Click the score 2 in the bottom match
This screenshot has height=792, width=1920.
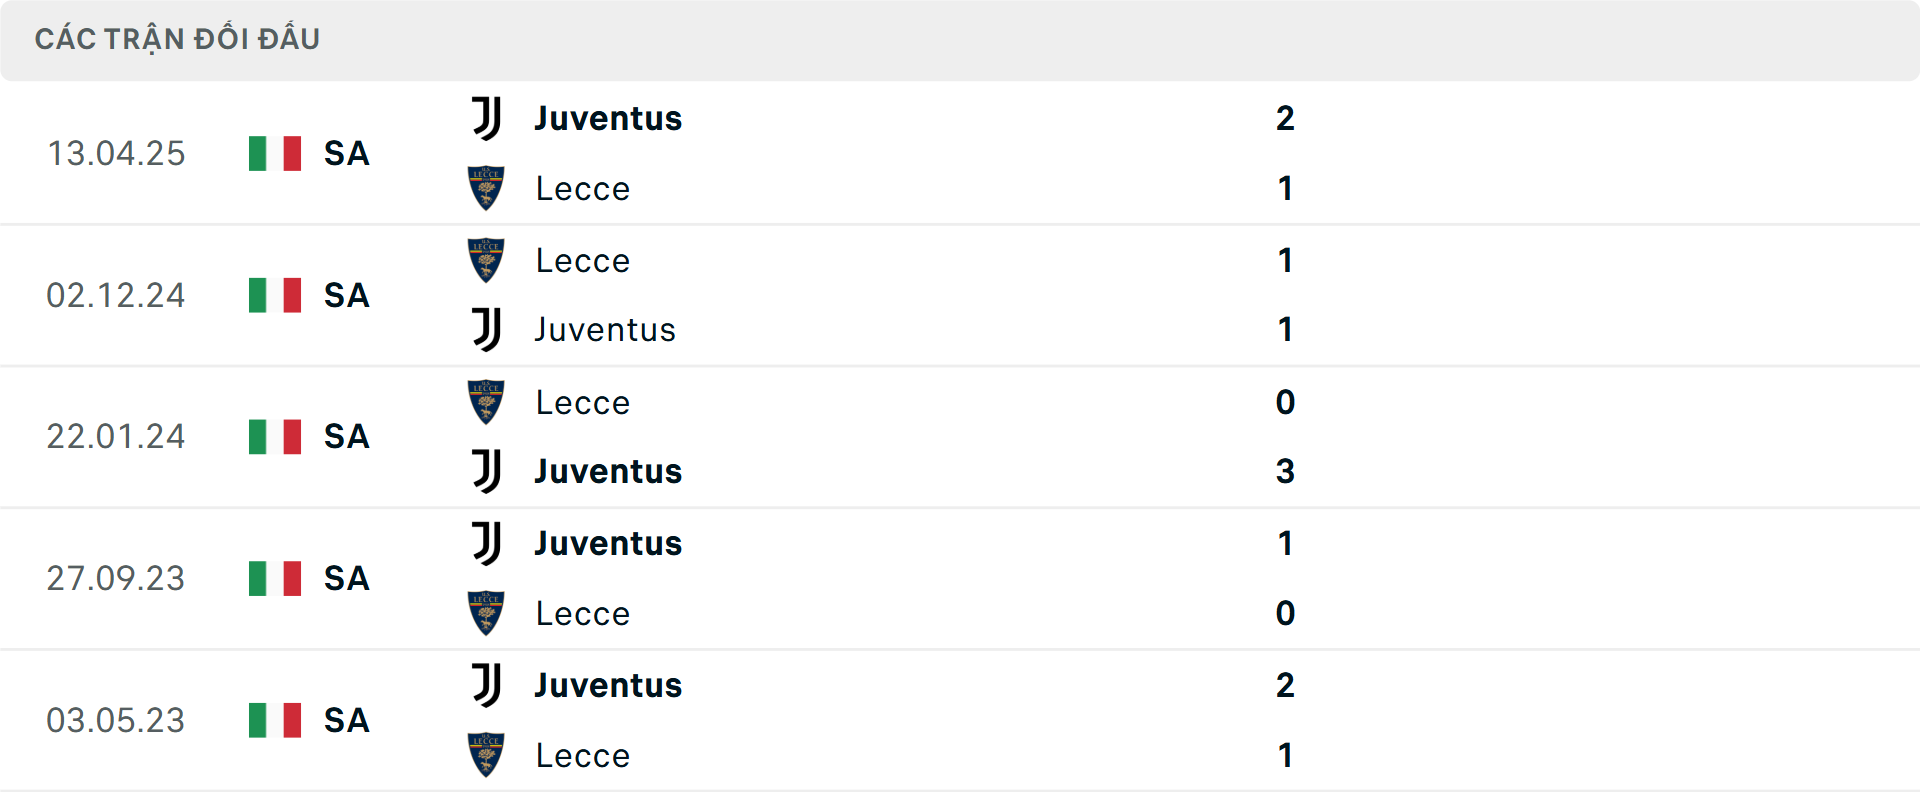point(1286,685)
